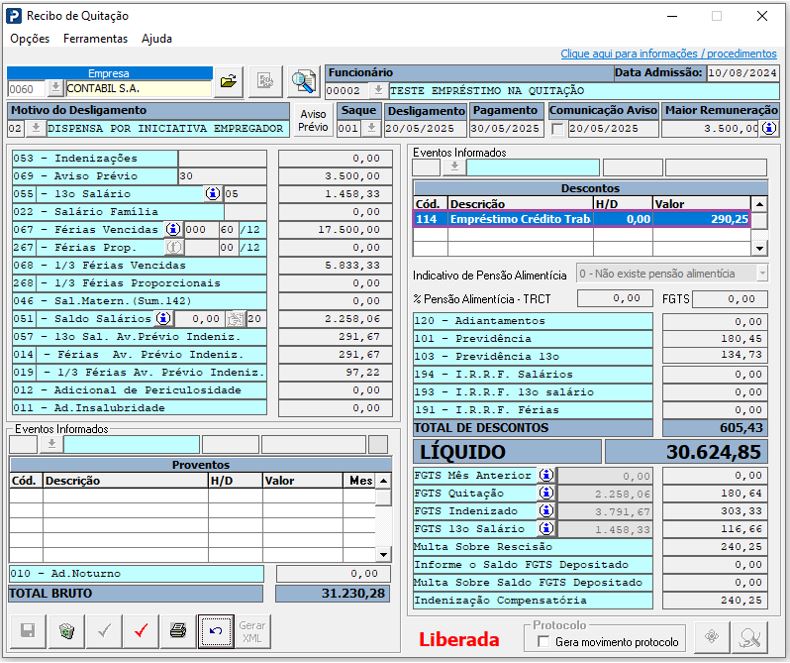
Task: Click the printer button
Action: click(x=178, y=631)
